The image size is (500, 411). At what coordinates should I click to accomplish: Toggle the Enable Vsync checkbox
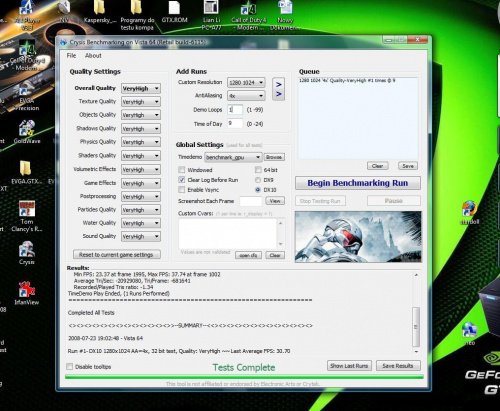tap(182, 190)
